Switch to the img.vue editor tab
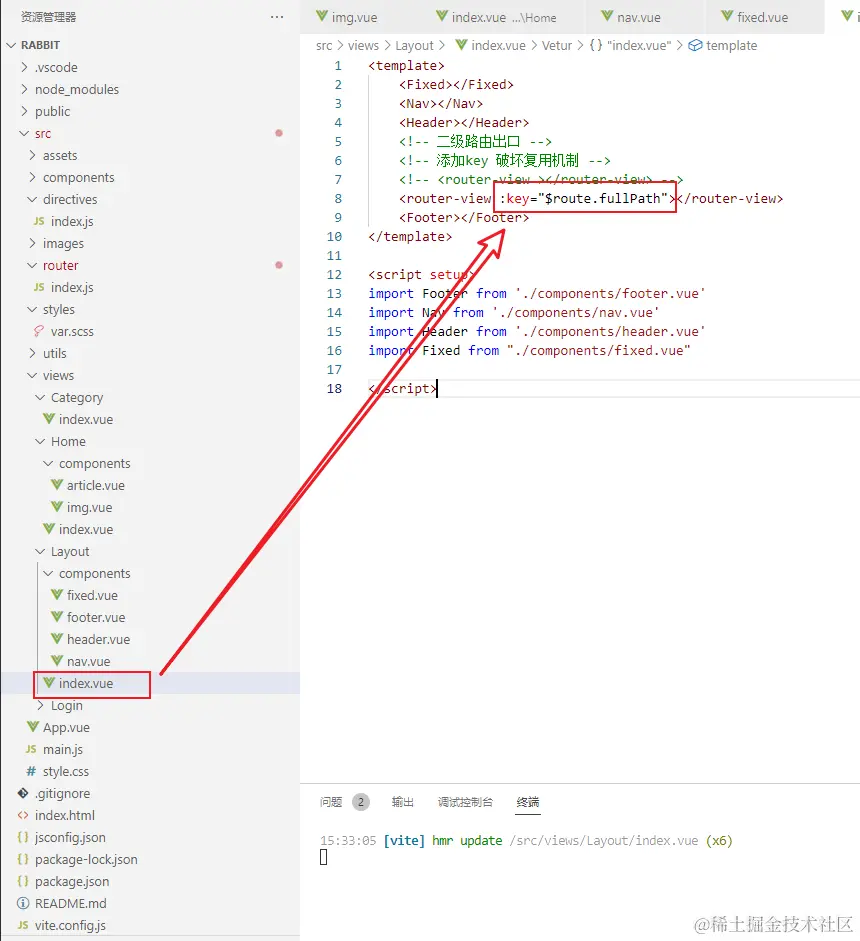Viewport: 860px width, 941px height. point(355,17)
